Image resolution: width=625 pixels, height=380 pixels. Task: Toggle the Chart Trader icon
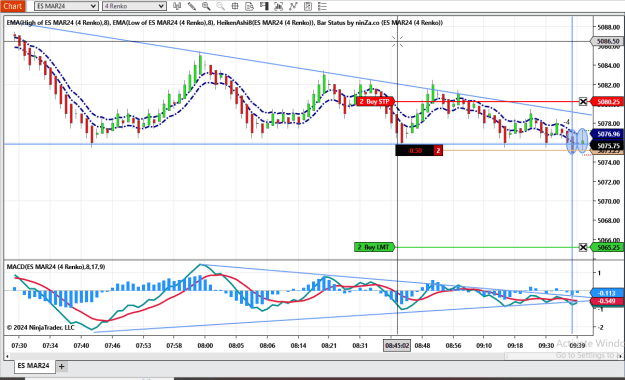pyautogui.click(x=264, y=6)
